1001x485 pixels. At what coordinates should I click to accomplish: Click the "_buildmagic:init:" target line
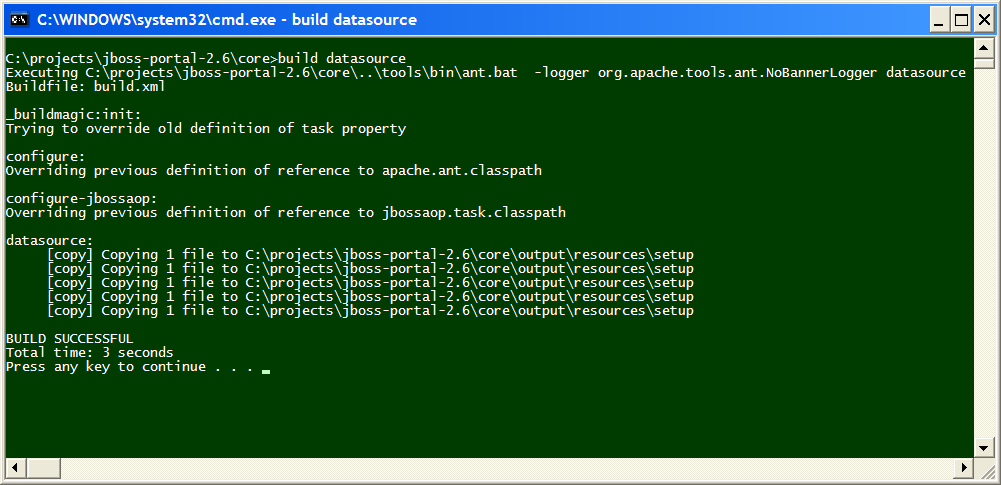coord(73,115)
